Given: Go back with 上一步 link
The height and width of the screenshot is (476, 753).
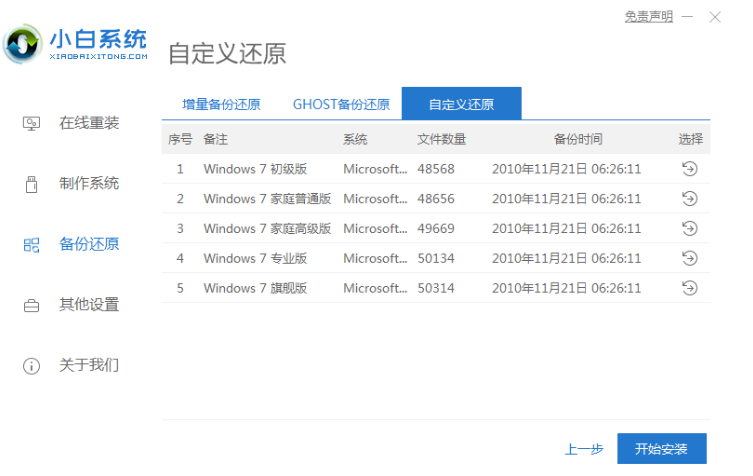Looking at the screenshot, I should [x=583, y=449].
